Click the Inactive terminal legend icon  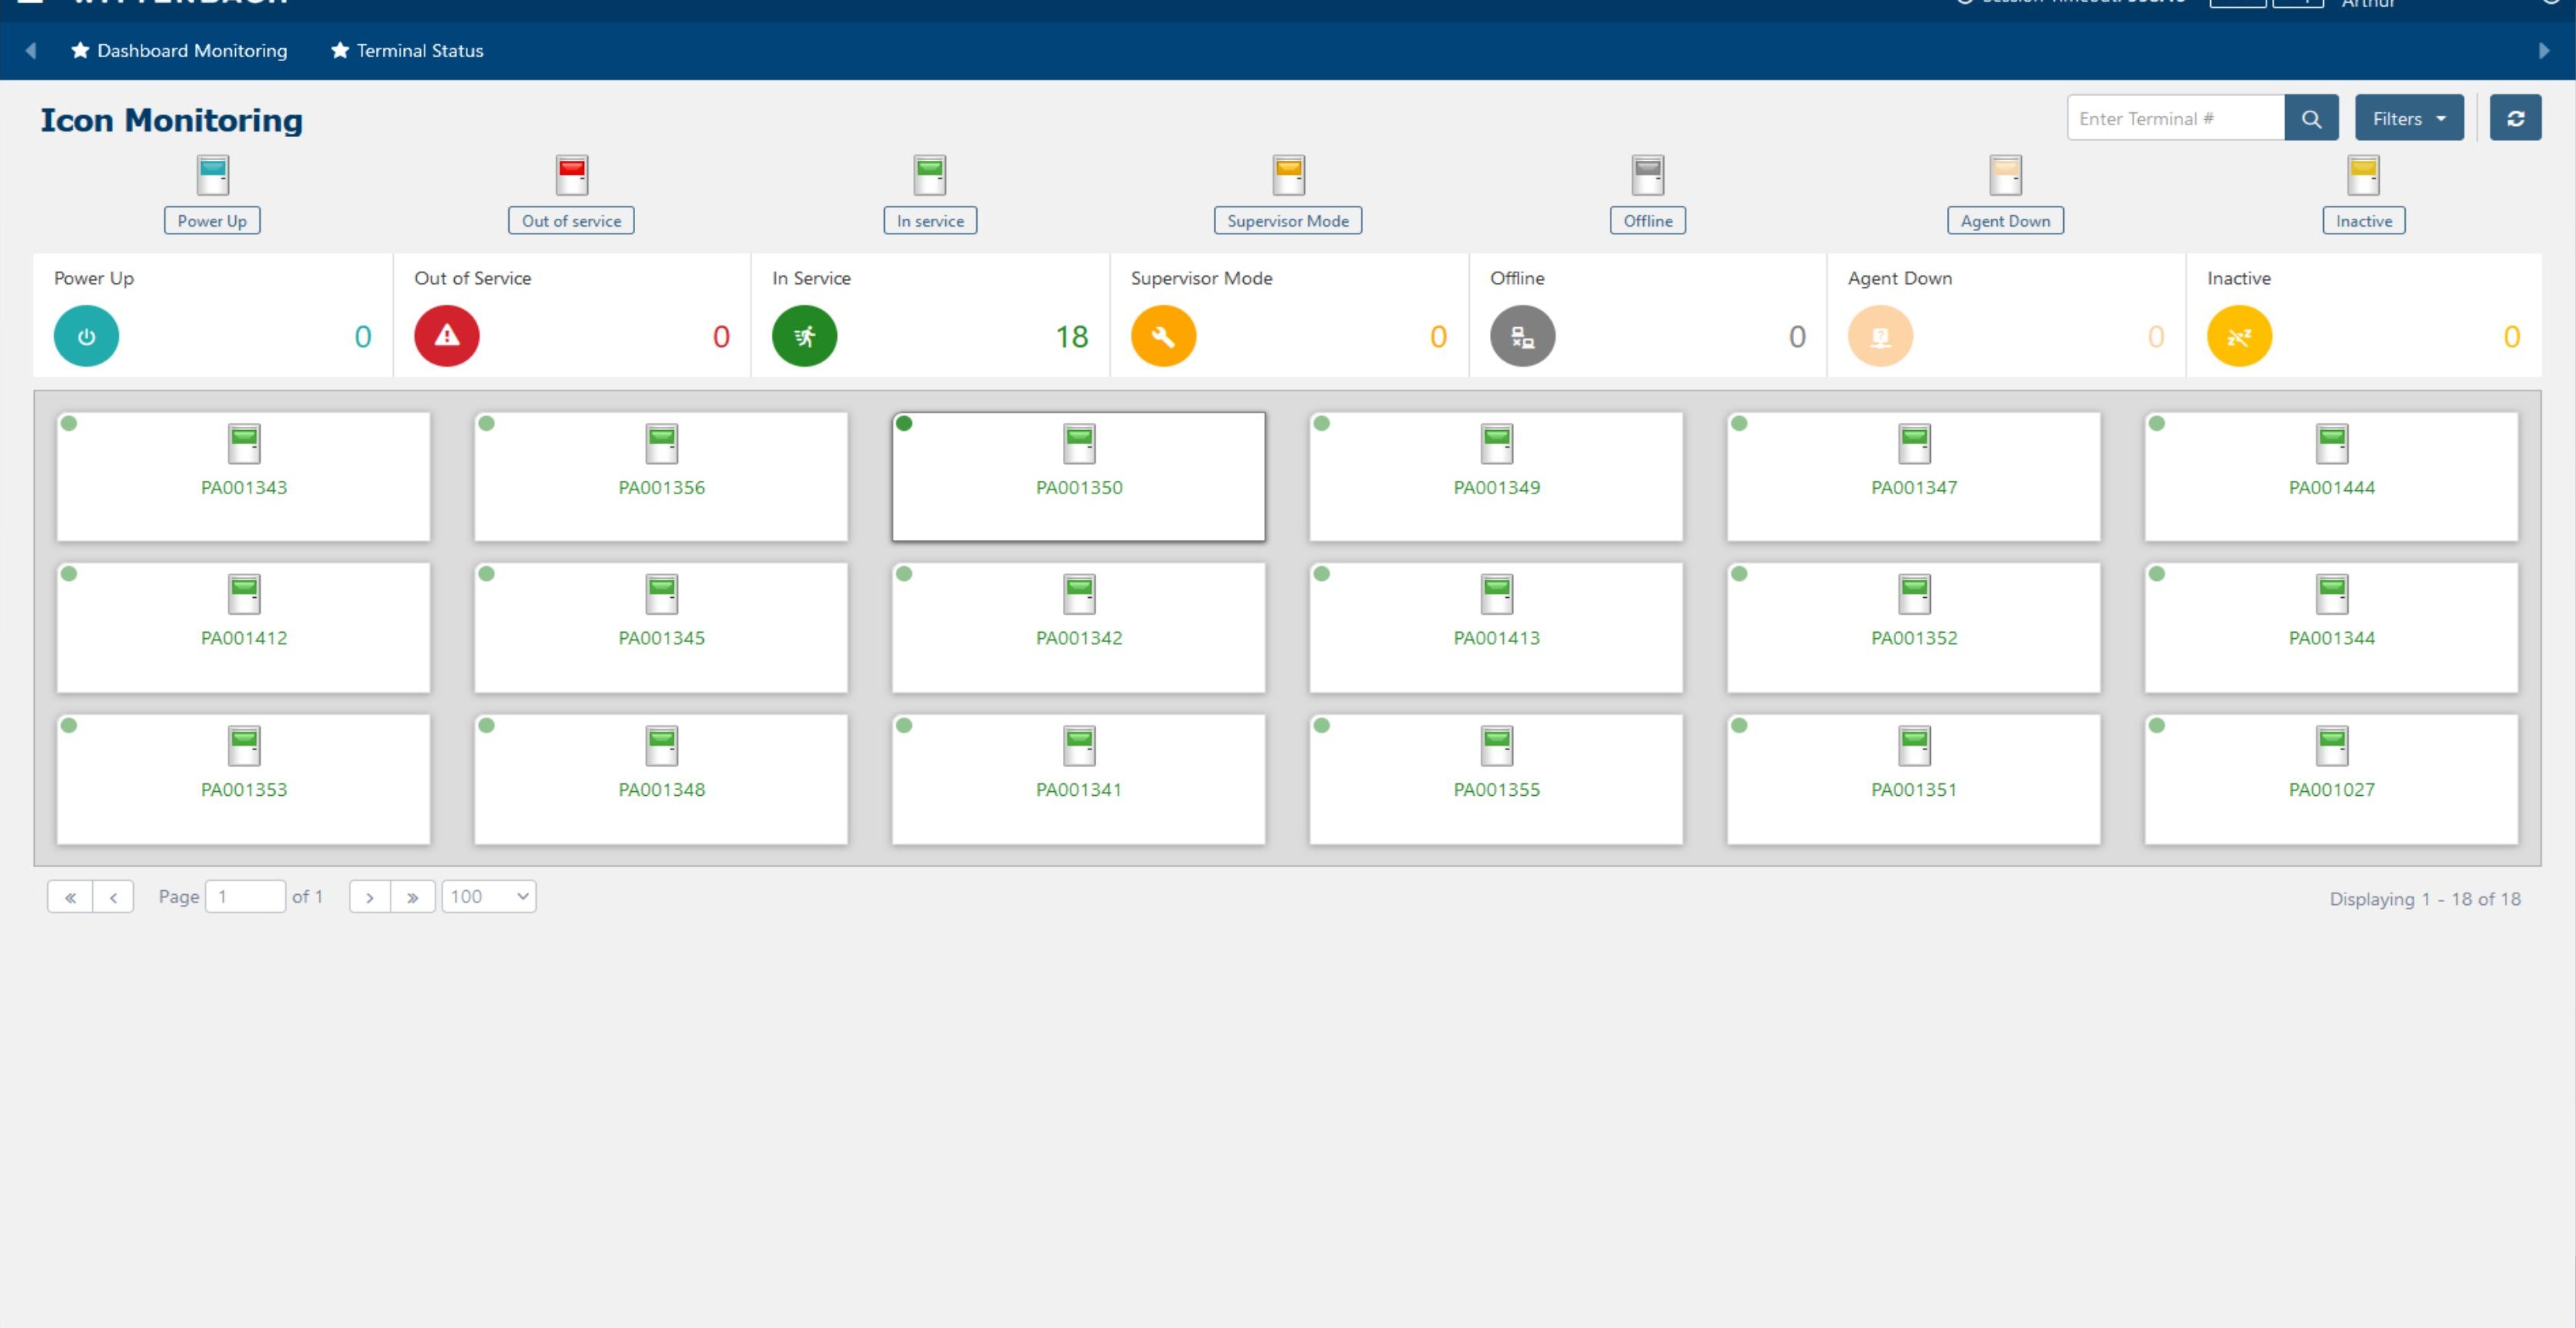click(2364, 175)
